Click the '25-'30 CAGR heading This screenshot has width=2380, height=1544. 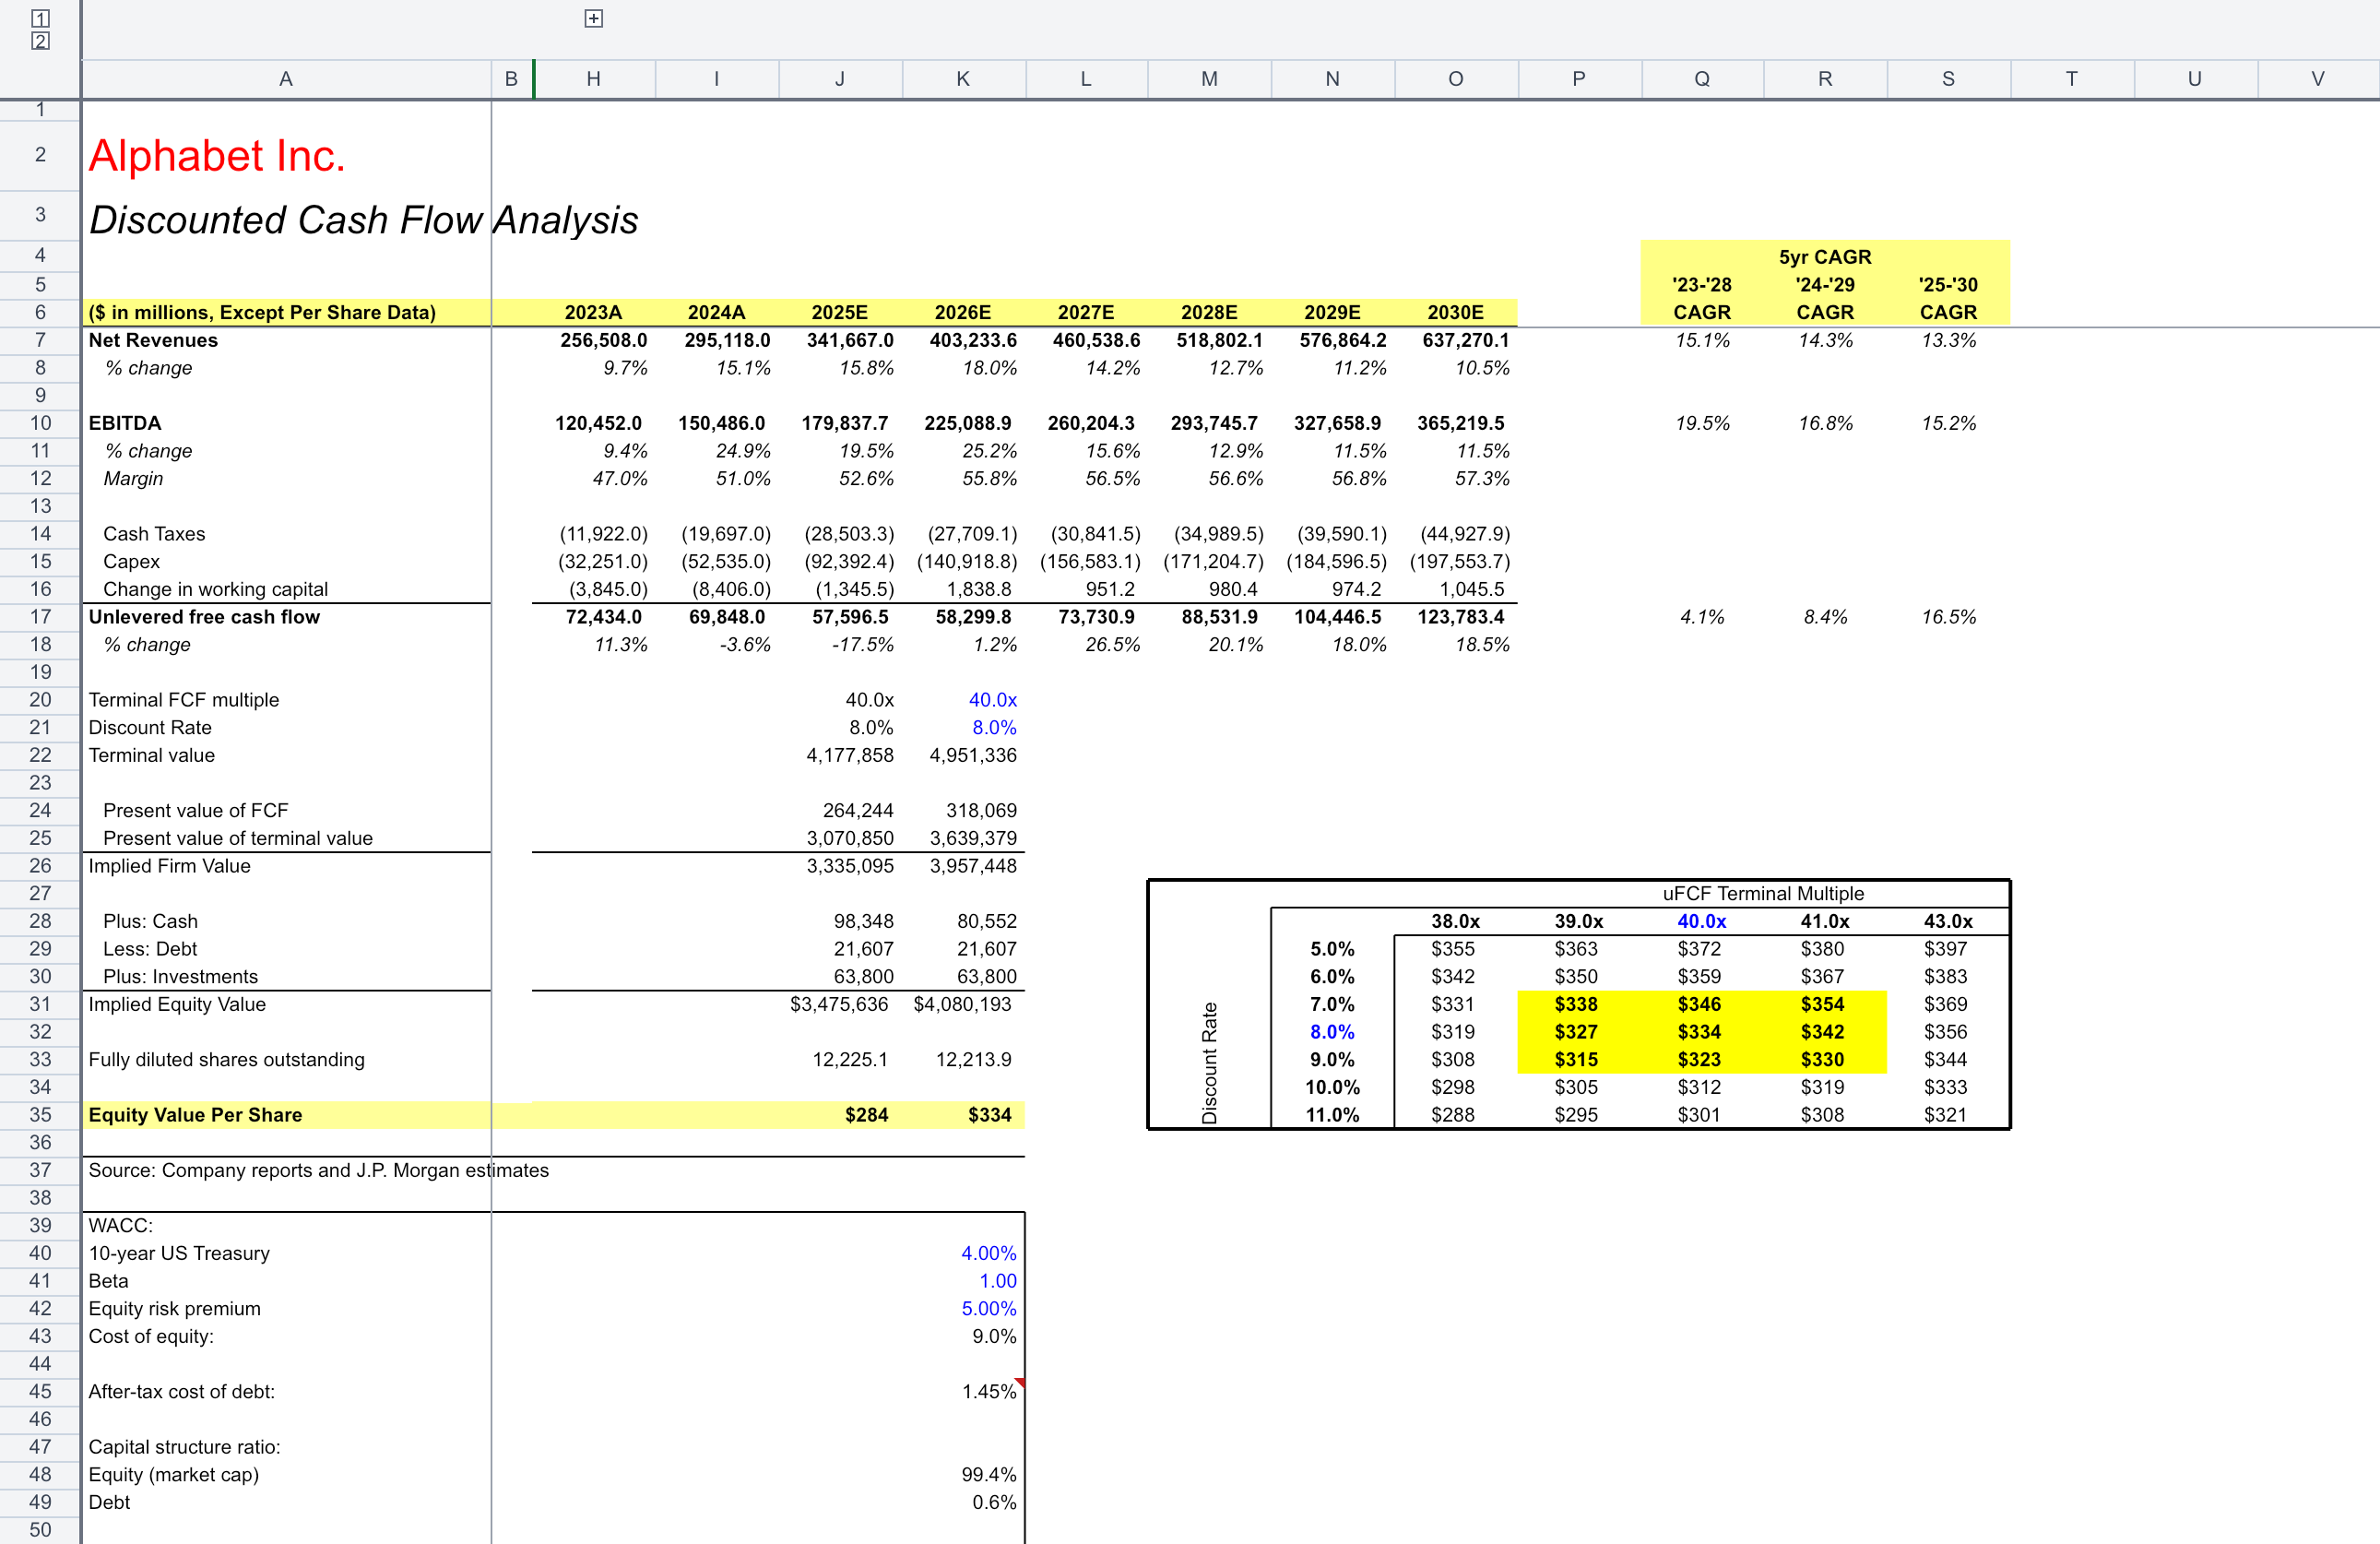tap(1948, 299)
